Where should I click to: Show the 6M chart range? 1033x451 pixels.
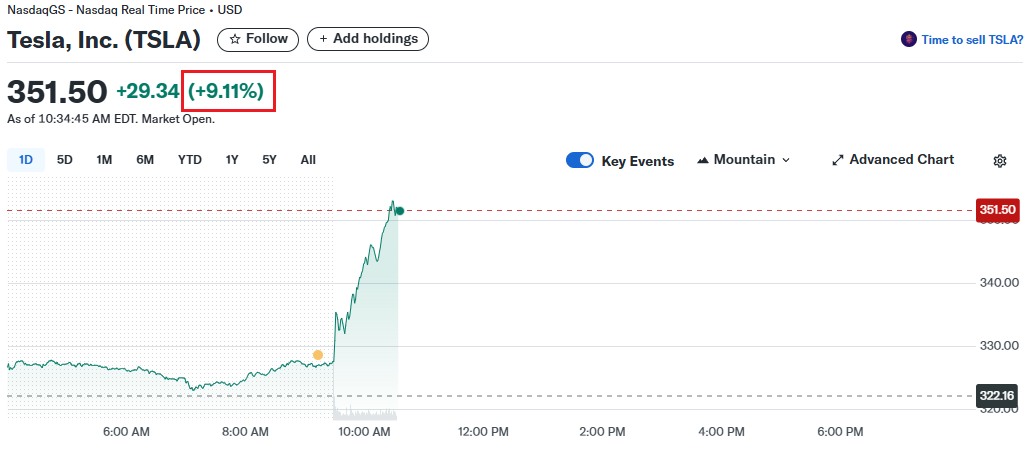click(145, 159)
